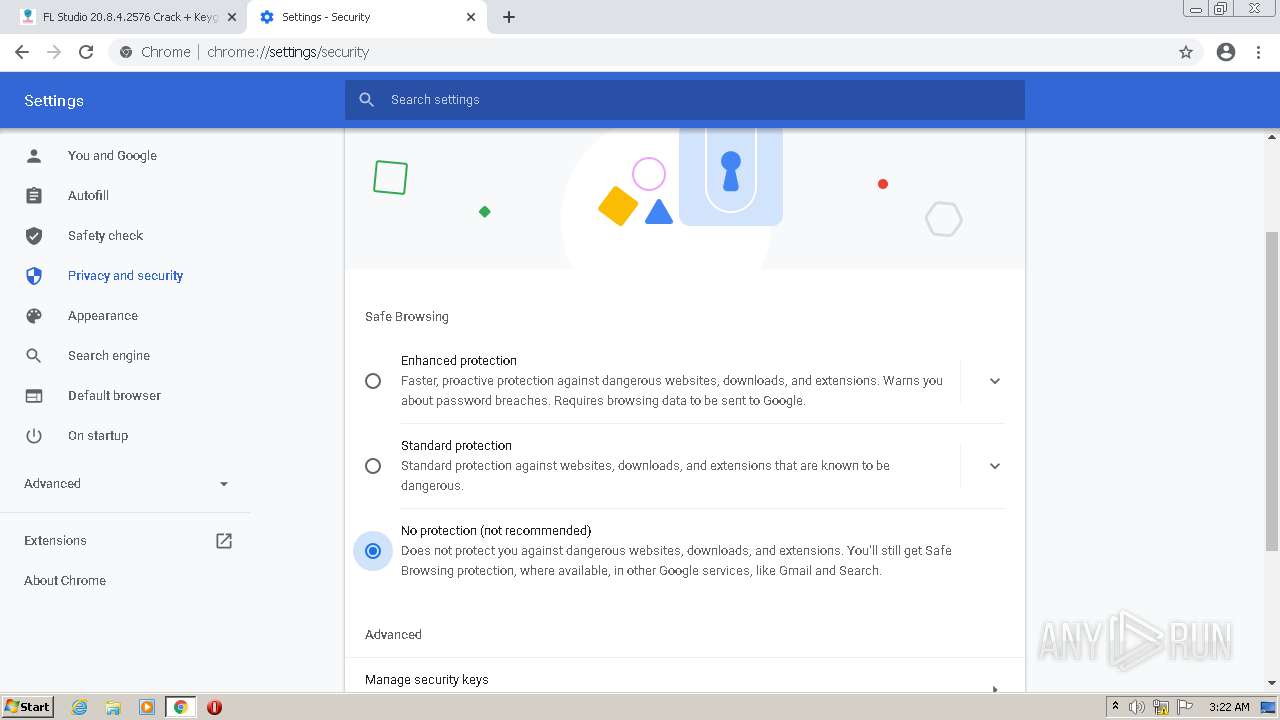Select the No protection radio button
1280x720 pixels.
373,551
